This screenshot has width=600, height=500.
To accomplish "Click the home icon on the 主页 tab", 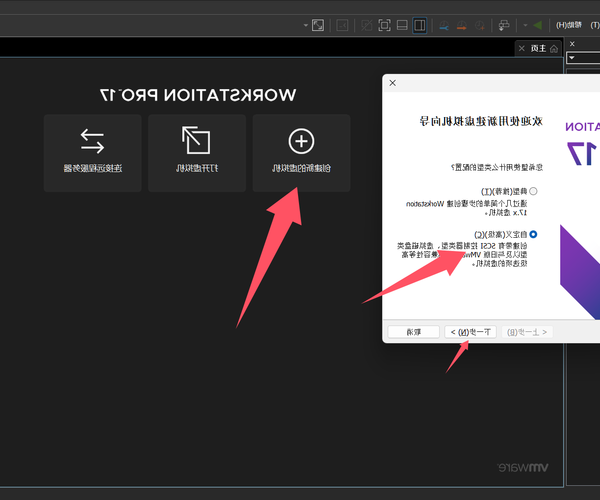I will coord(554,49).
